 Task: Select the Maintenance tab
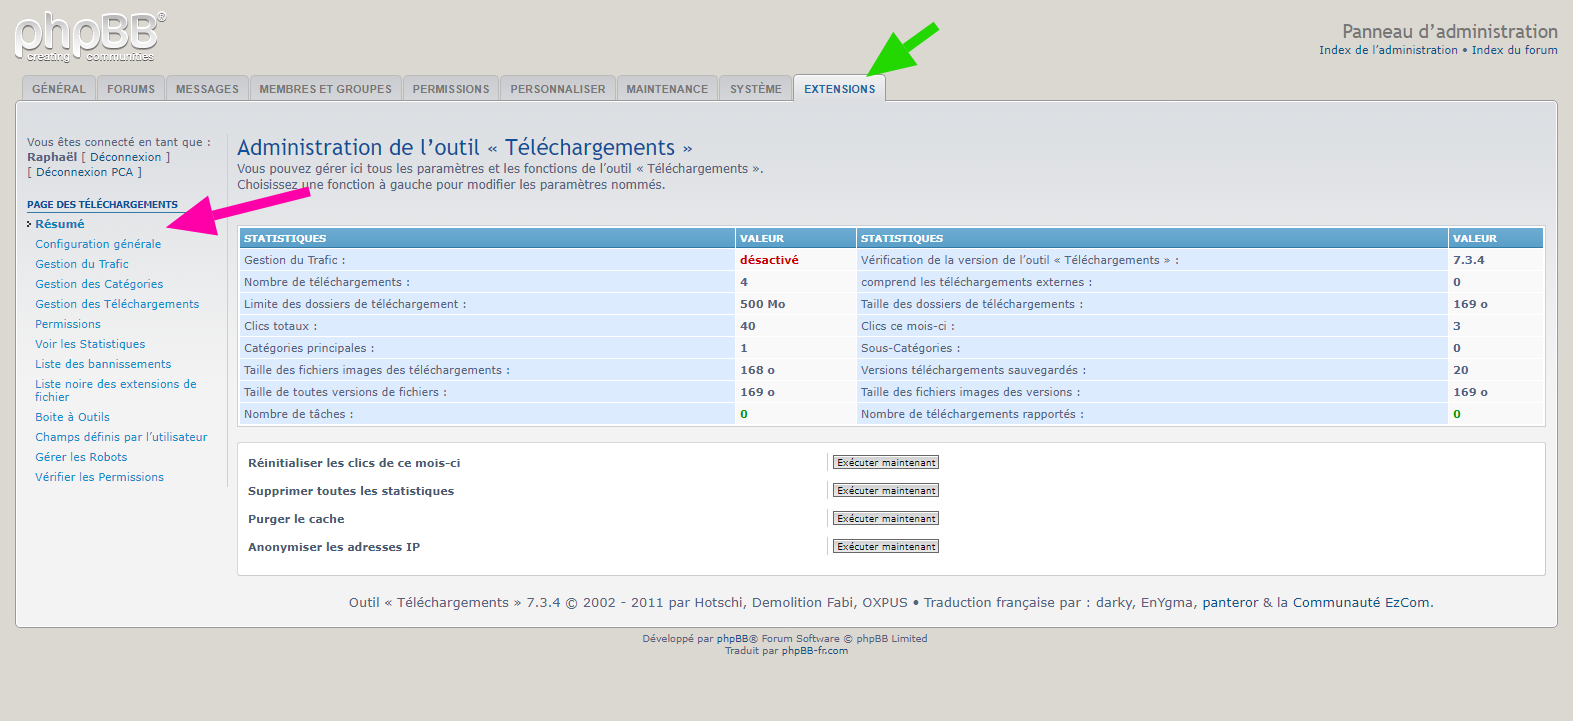[x=667, y=89]
